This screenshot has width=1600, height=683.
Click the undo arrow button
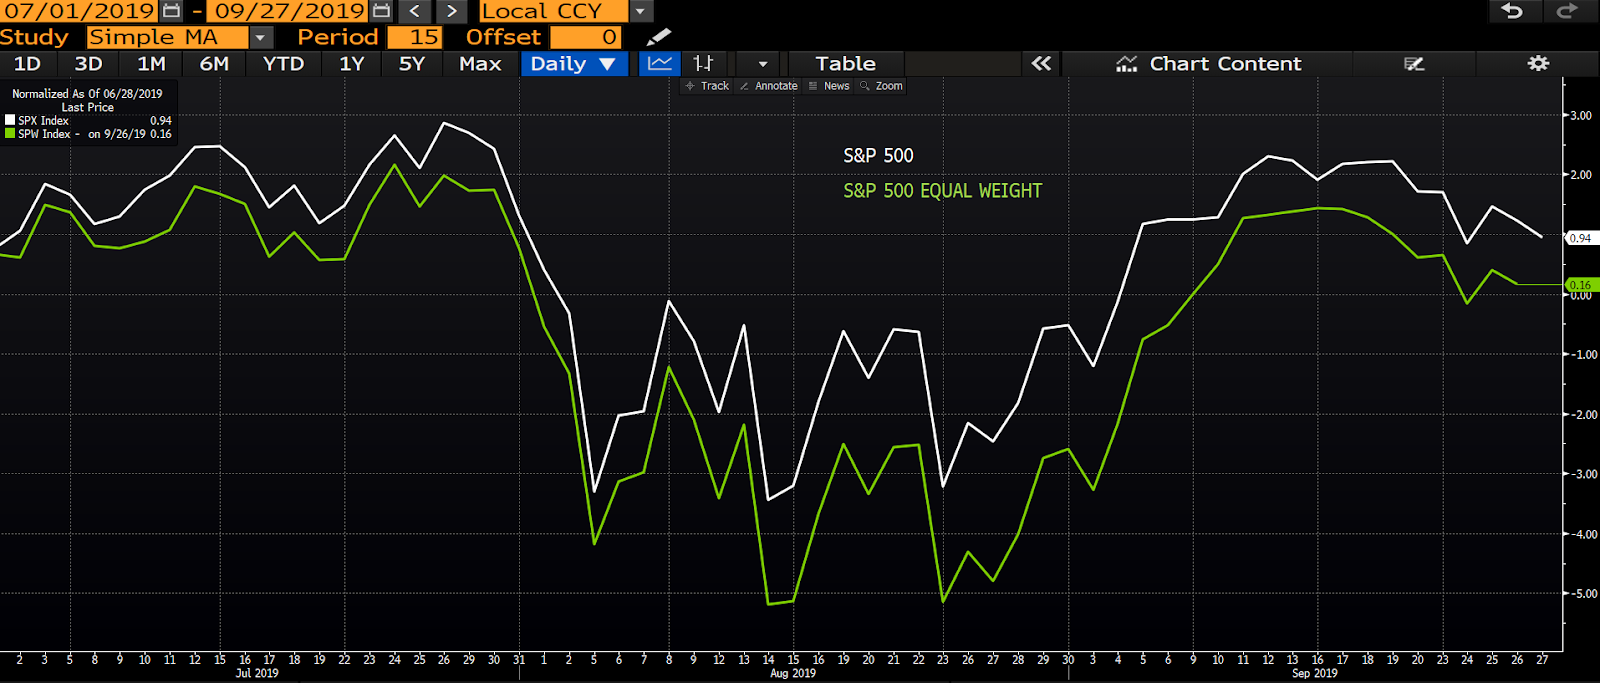tap(1512, 11)
